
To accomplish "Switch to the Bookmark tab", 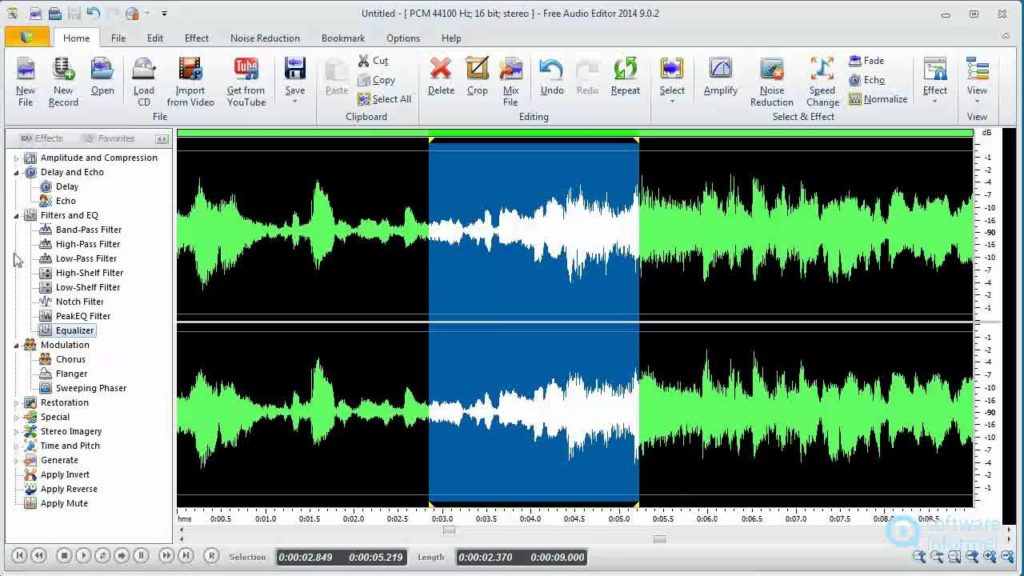I will point(343,38).
